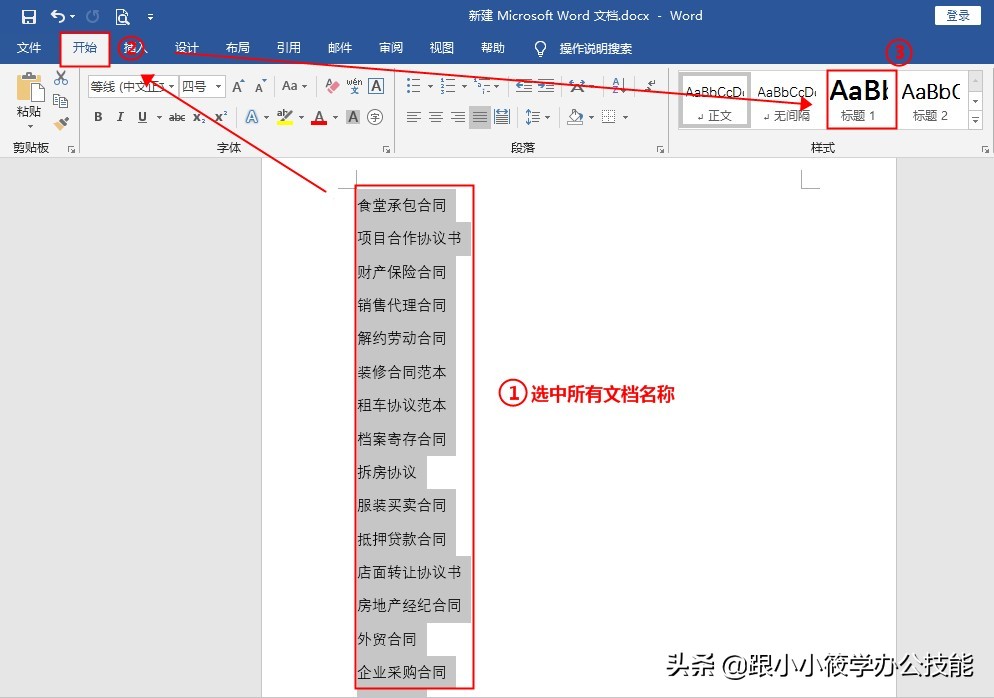Viewport: 994px width, 698px height.
Task: Open the 文件 tab
Action: (29, 48)
